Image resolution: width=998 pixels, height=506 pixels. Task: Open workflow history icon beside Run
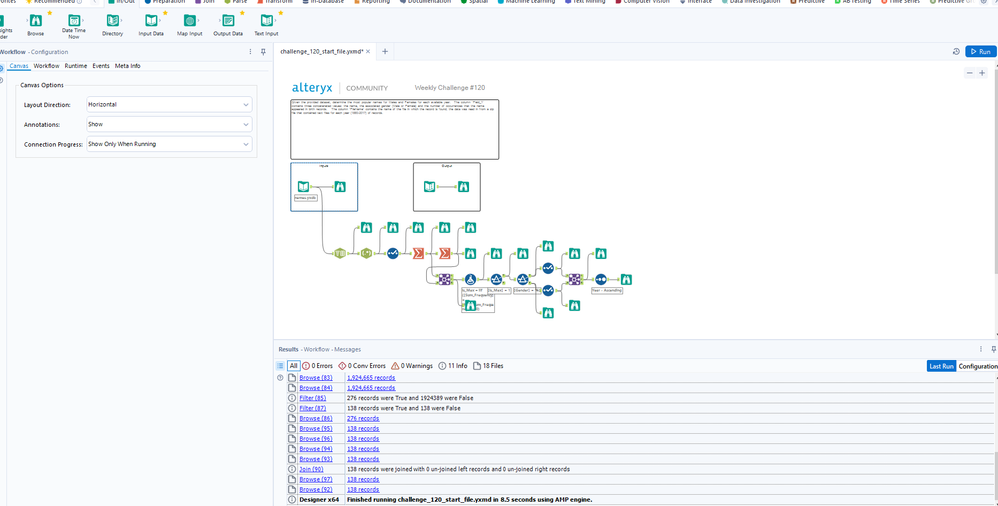pos(956,52)
